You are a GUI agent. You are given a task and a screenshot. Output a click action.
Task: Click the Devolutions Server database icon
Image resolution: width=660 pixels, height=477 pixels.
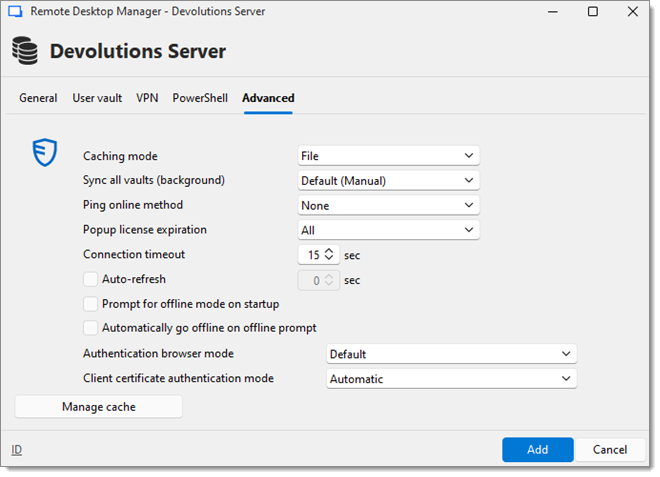pyautogui.click(x=26, y=51)
